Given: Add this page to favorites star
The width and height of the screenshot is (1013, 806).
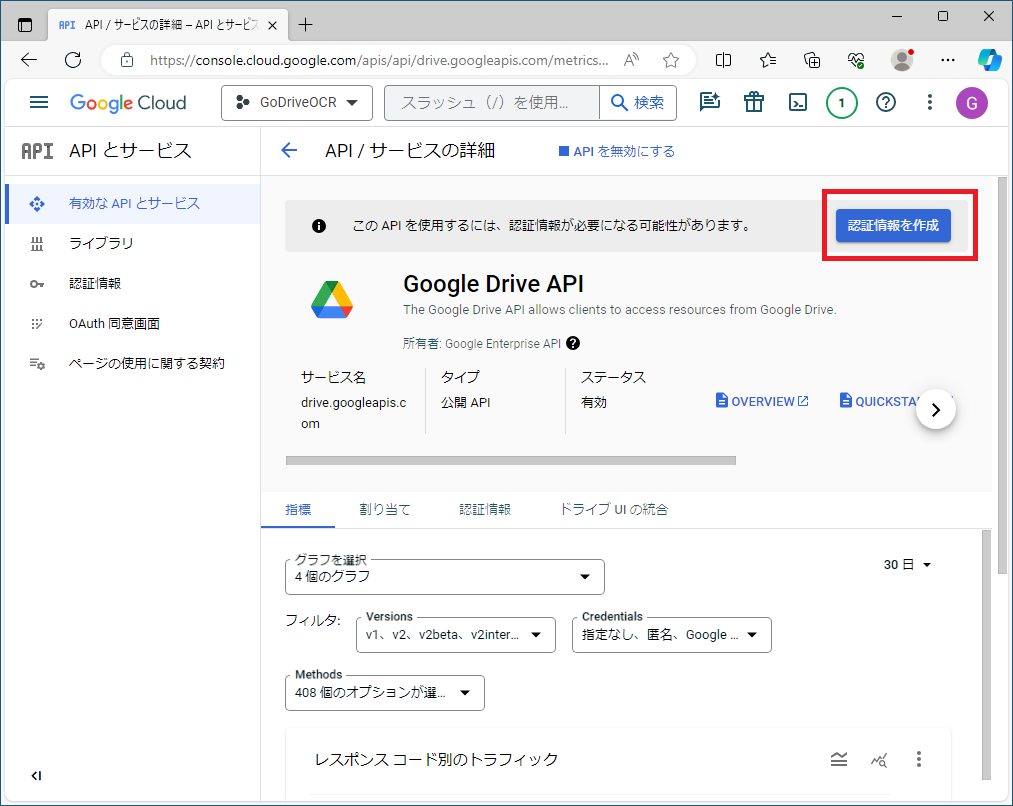Looking at the screenshot, I should 671,60.
